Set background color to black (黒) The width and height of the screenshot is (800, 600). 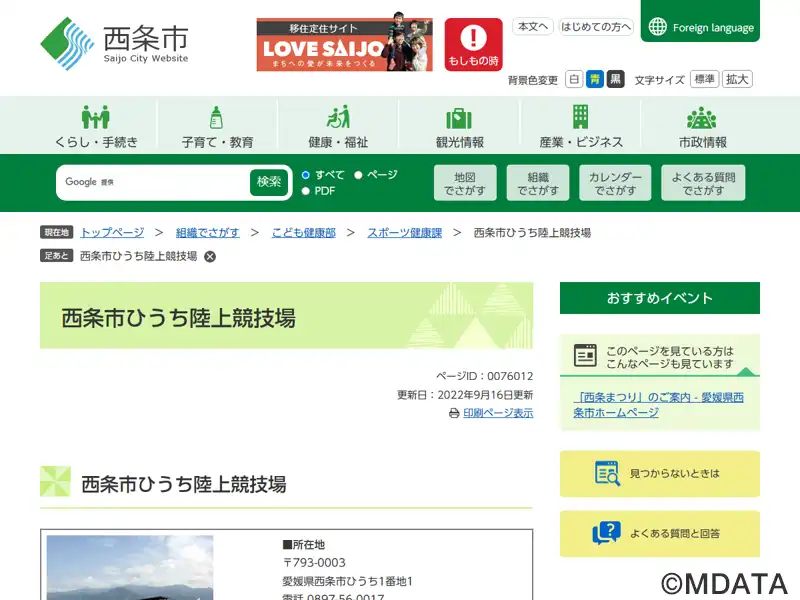coord(615,79)
